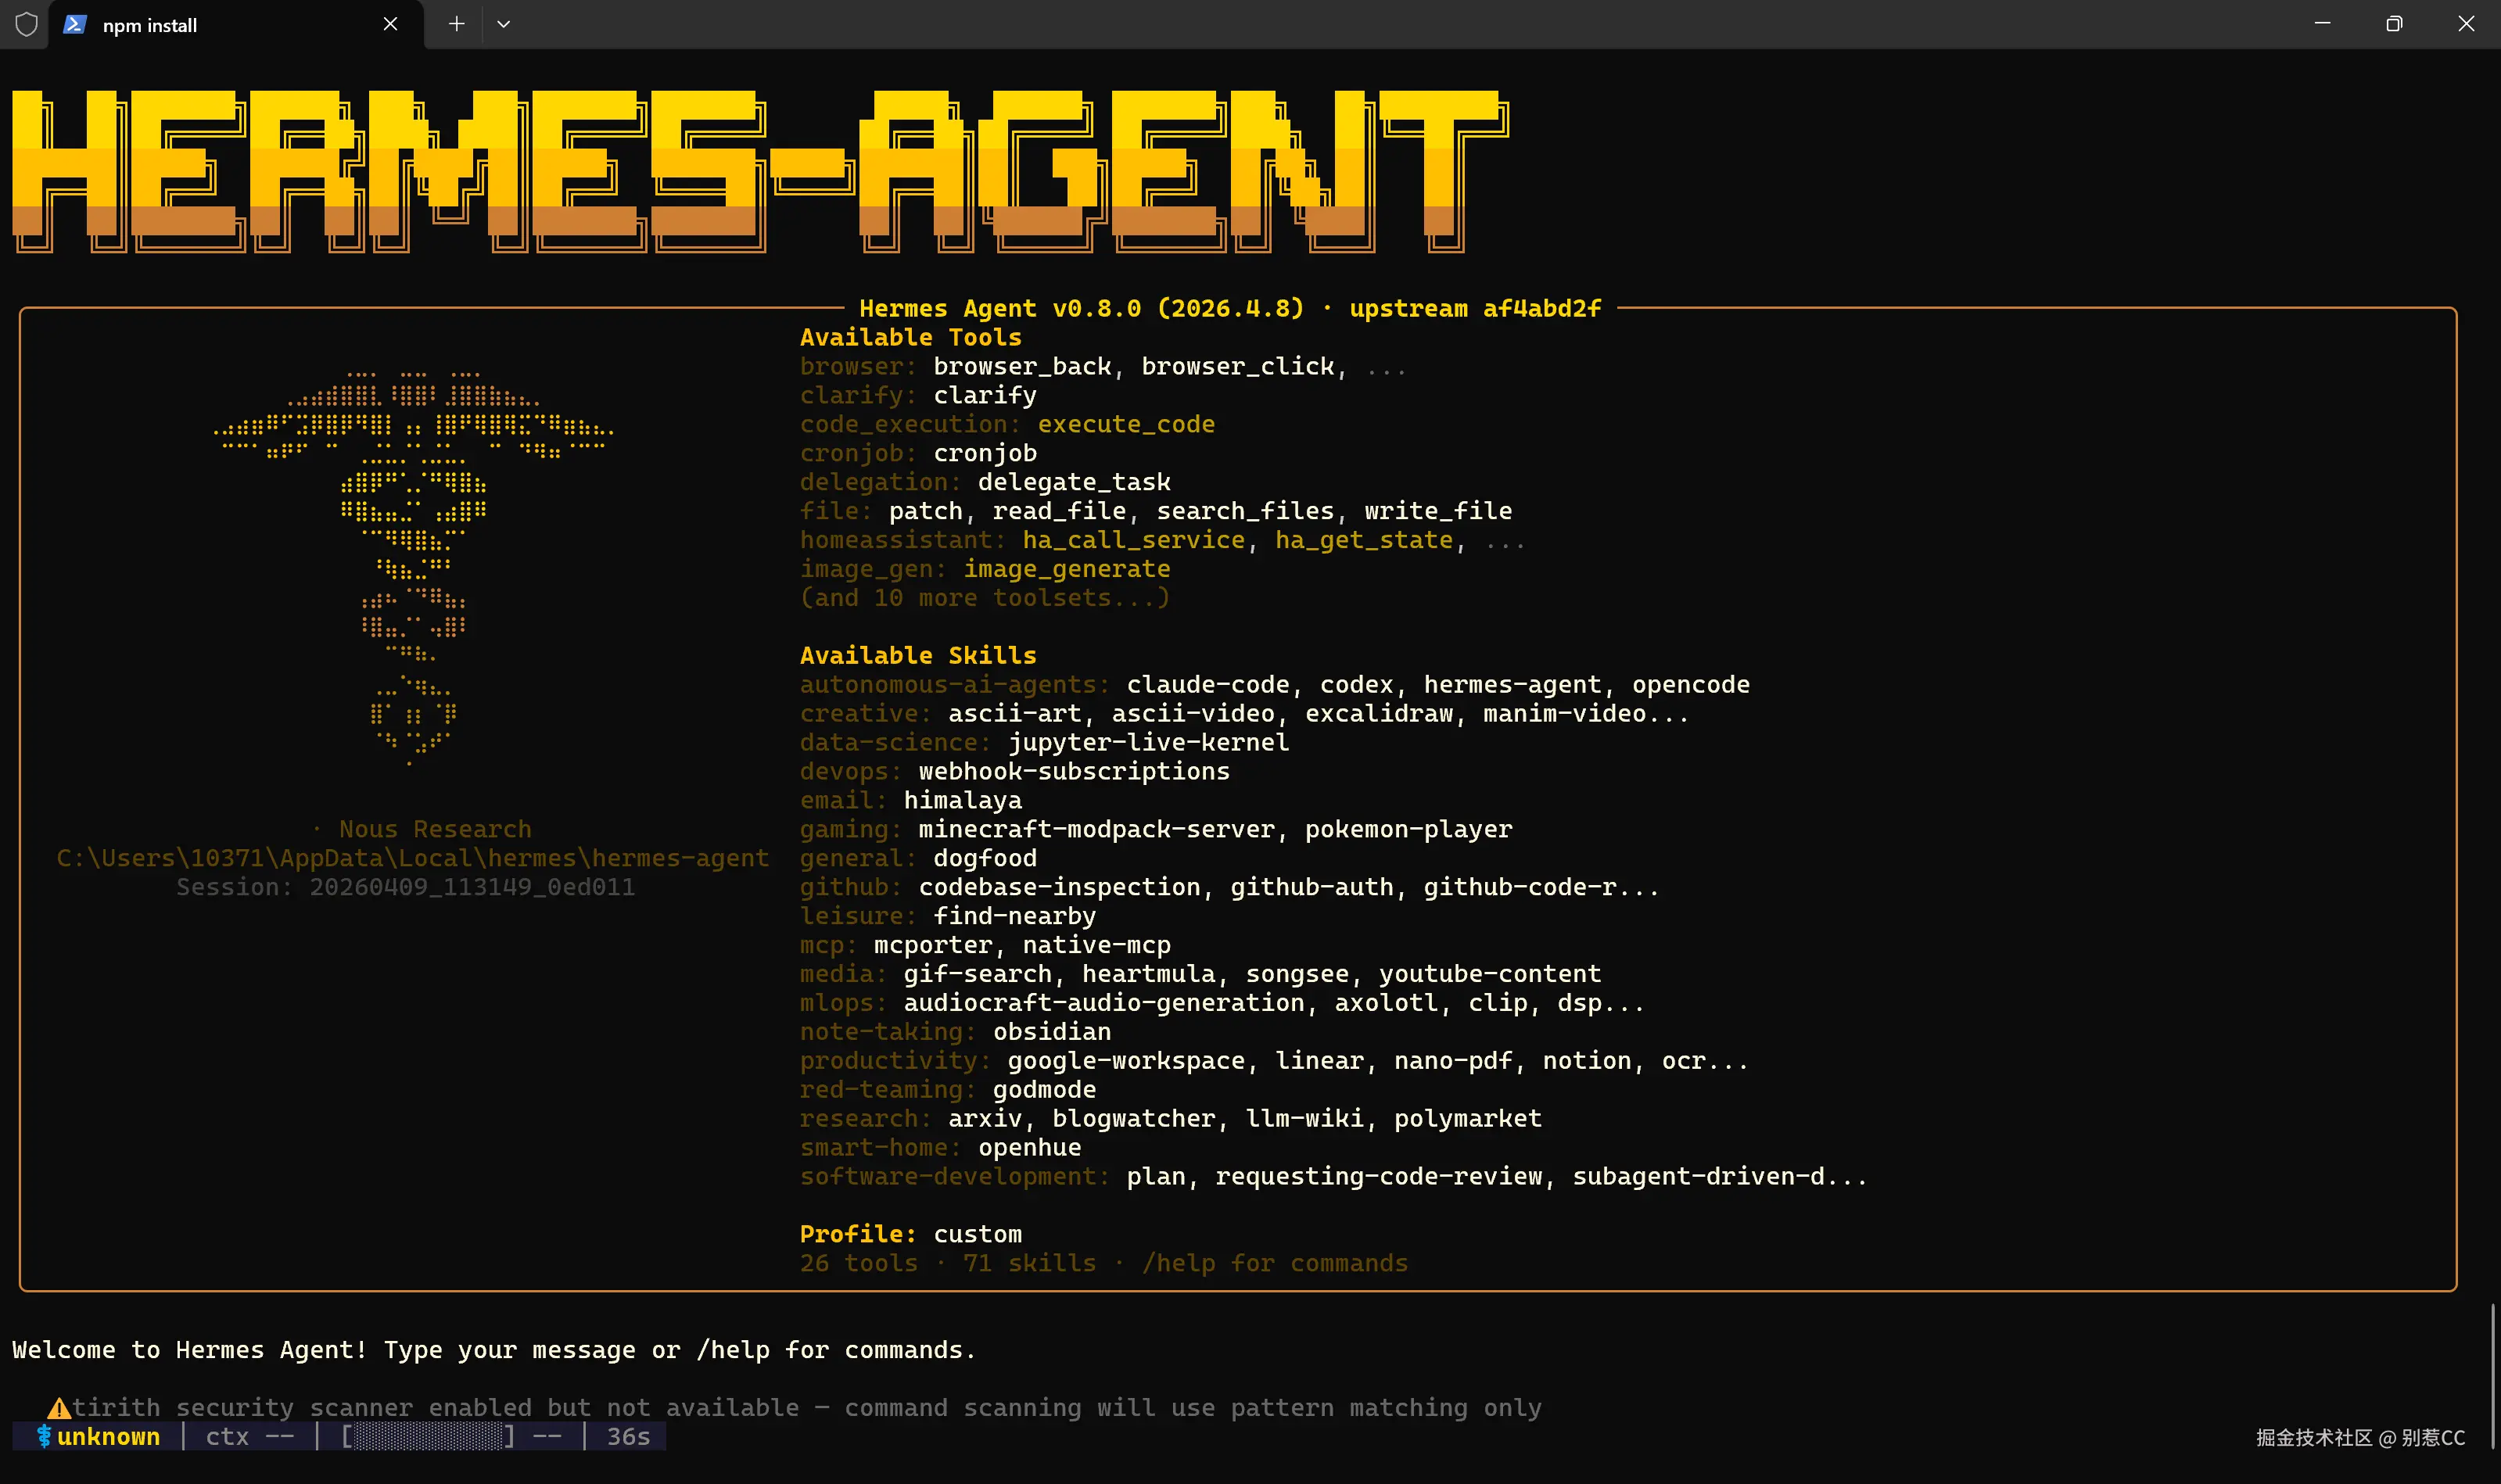Viewport: 2501px width, 1484px height.
Task: Click the context progress bar in status line
Action: 428,1436
